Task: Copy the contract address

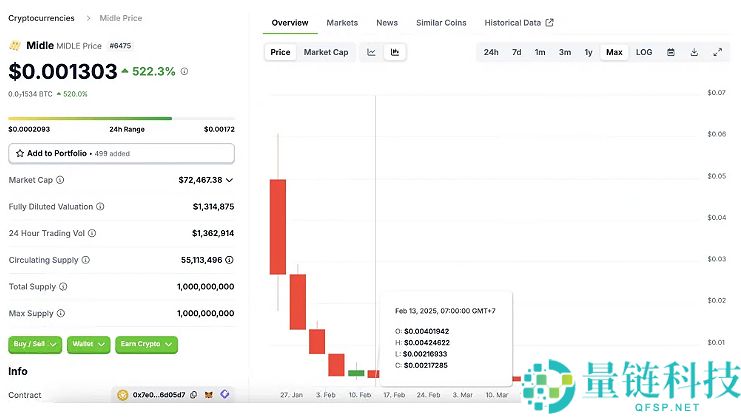Action: (193, 395)
